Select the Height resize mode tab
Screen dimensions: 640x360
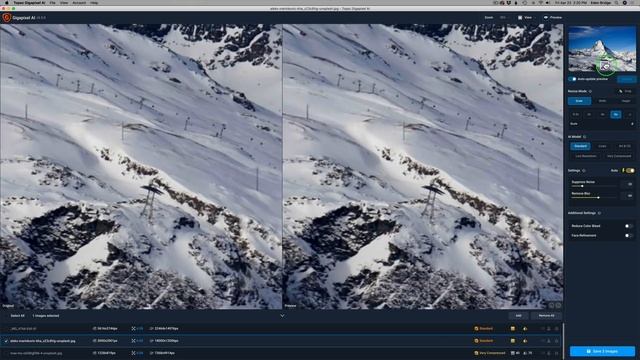625,101
